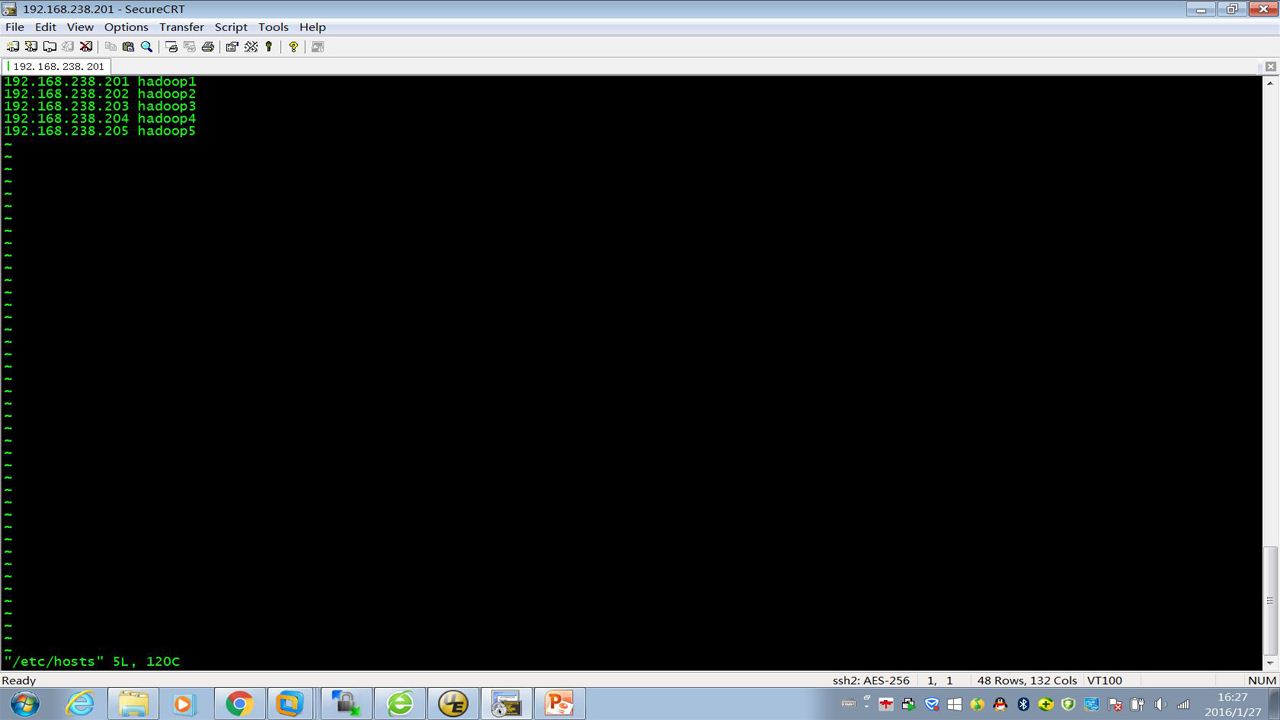Open the green e browser taskbar icon

click(x=400, y=704)
